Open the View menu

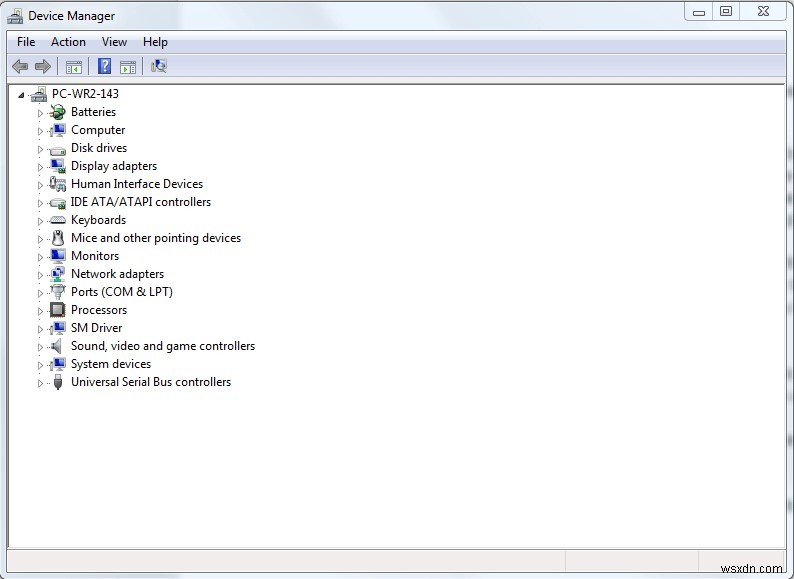click(114, 42)
